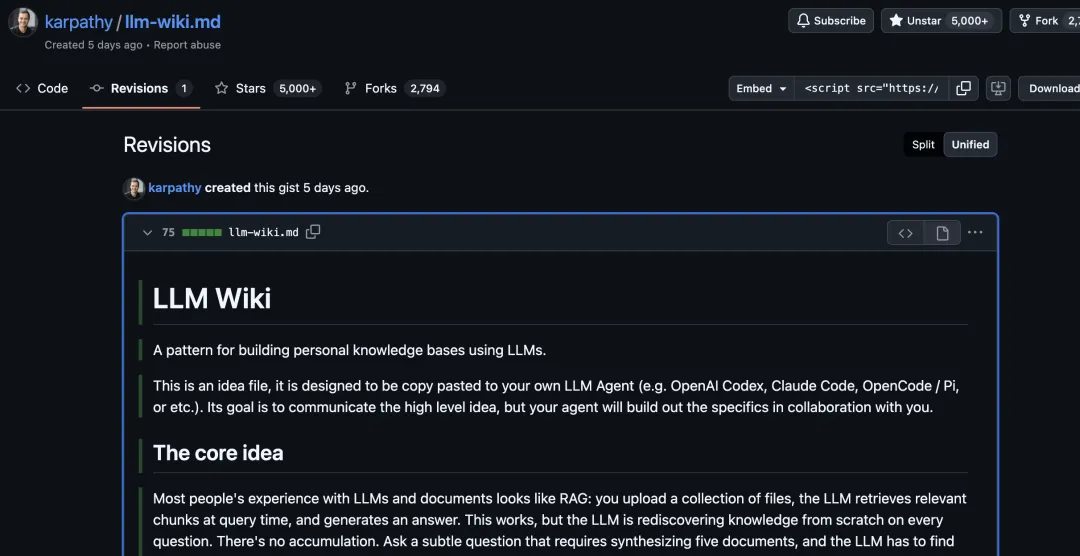Switch diff layout to Split
This screenshot has width=1080, height=556.
tap(923, 145)
